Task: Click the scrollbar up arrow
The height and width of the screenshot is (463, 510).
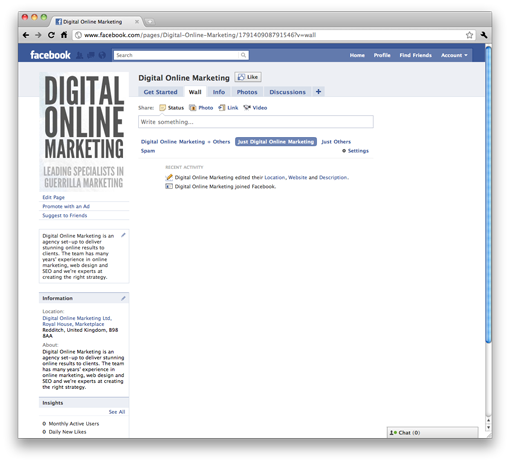Action: pos(488,420)
